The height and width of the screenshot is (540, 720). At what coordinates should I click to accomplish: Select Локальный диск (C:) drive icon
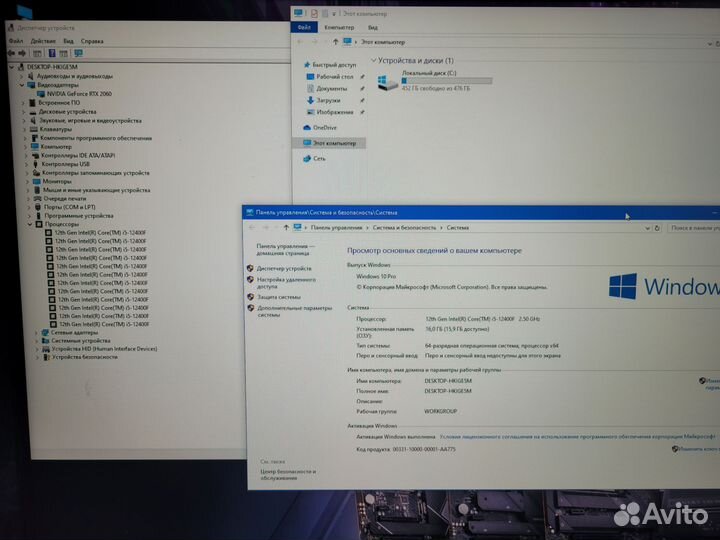pyautogui.click(x=387, y=83)
